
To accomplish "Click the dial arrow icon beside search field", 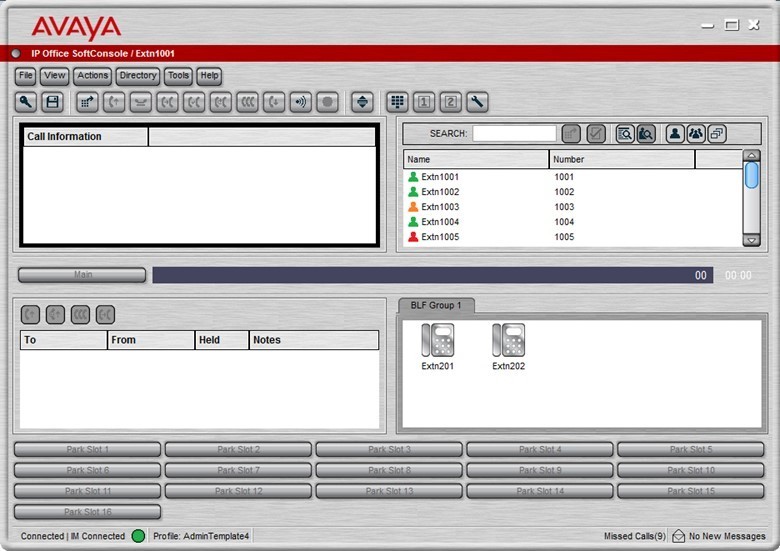I will click(x=571, y=134).
